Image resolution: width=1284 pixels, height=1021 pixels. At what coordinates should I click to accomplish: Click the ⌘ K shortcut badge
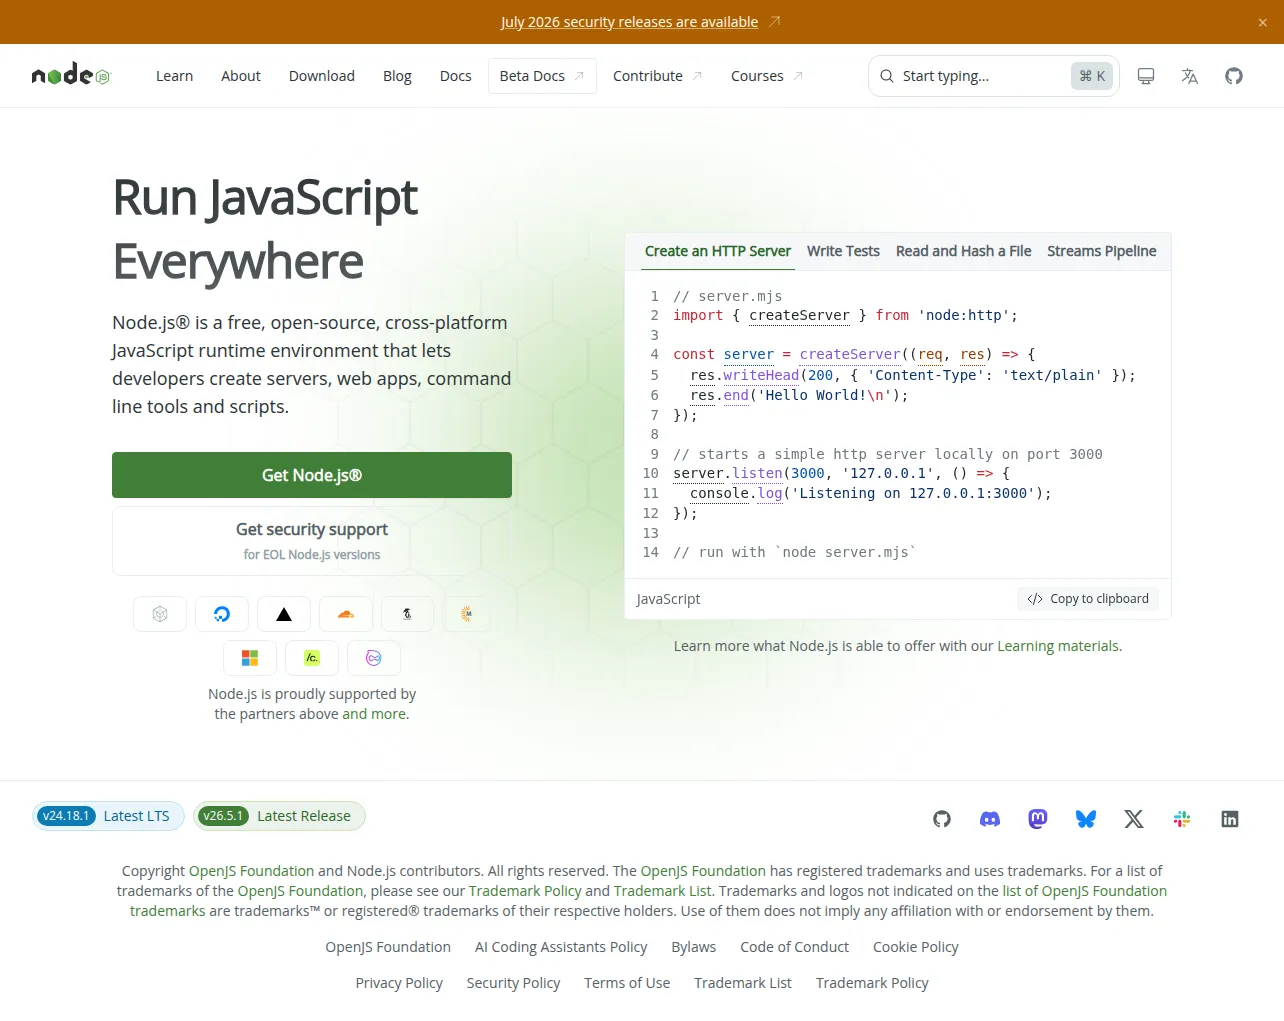[1092, 76]
